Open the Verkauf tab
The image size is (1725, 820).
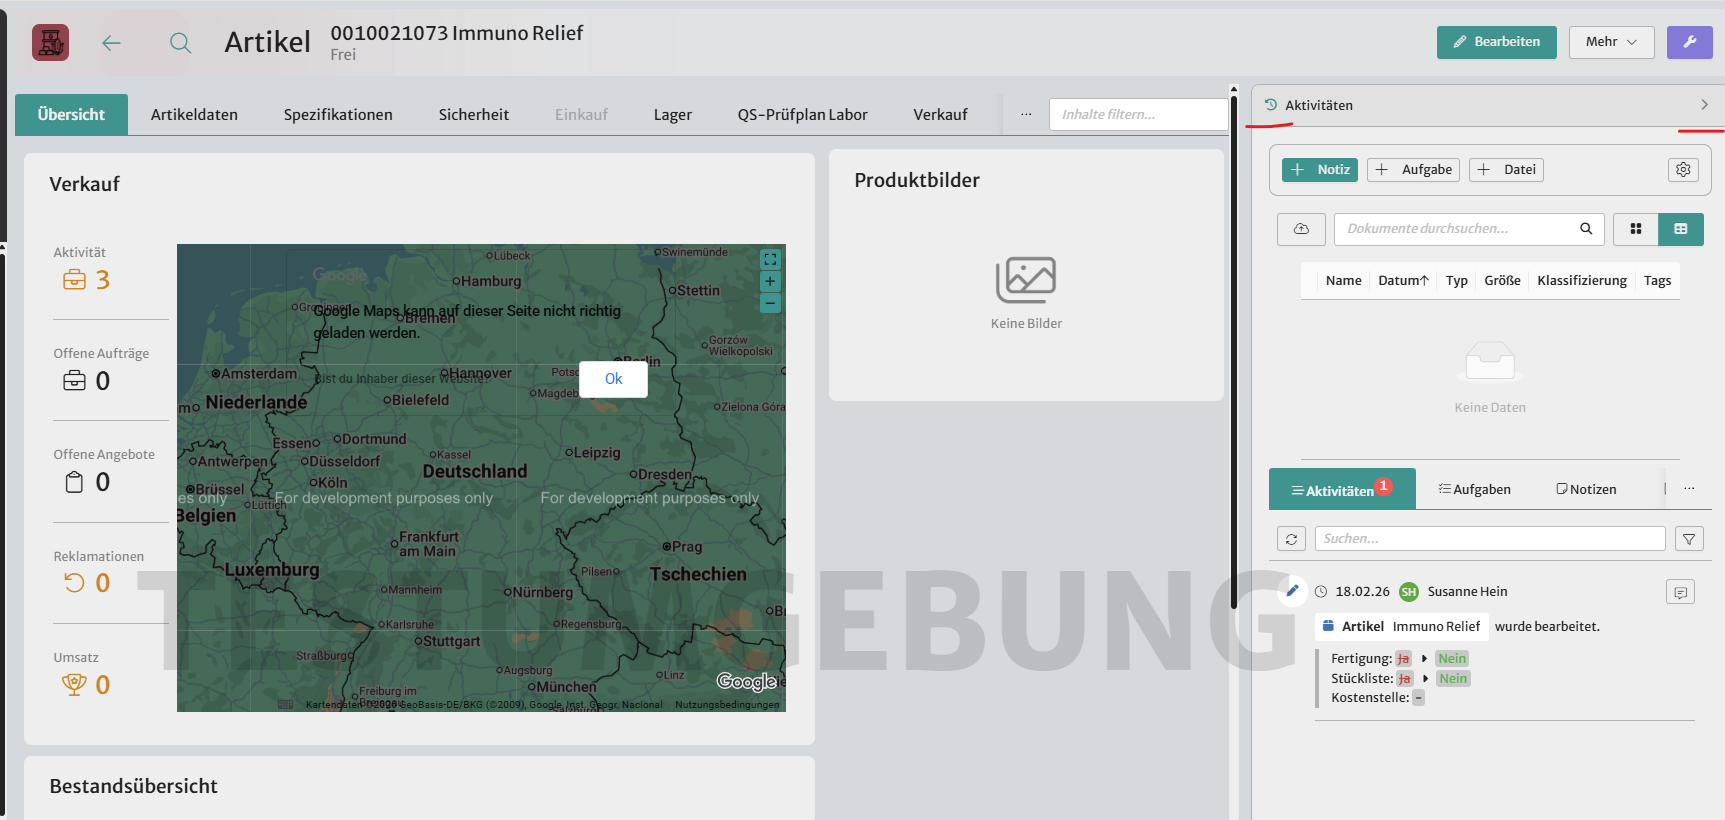(x=941, y=115)
